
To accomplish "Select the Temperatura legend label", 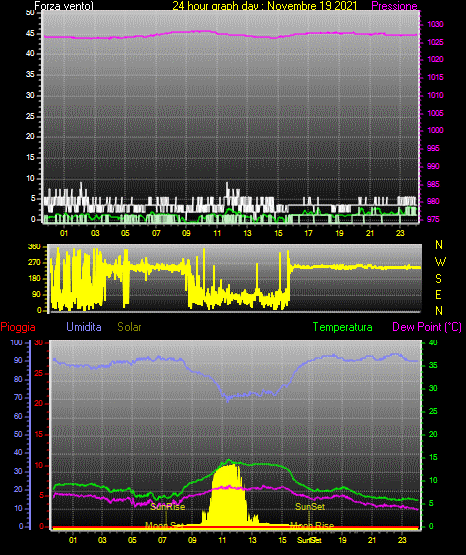I will tap(343, 327).
